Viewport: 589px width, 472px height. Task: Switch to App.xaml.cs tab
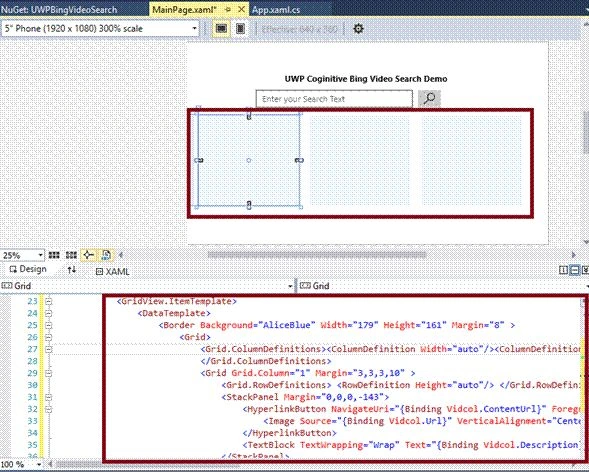point(276,9)
